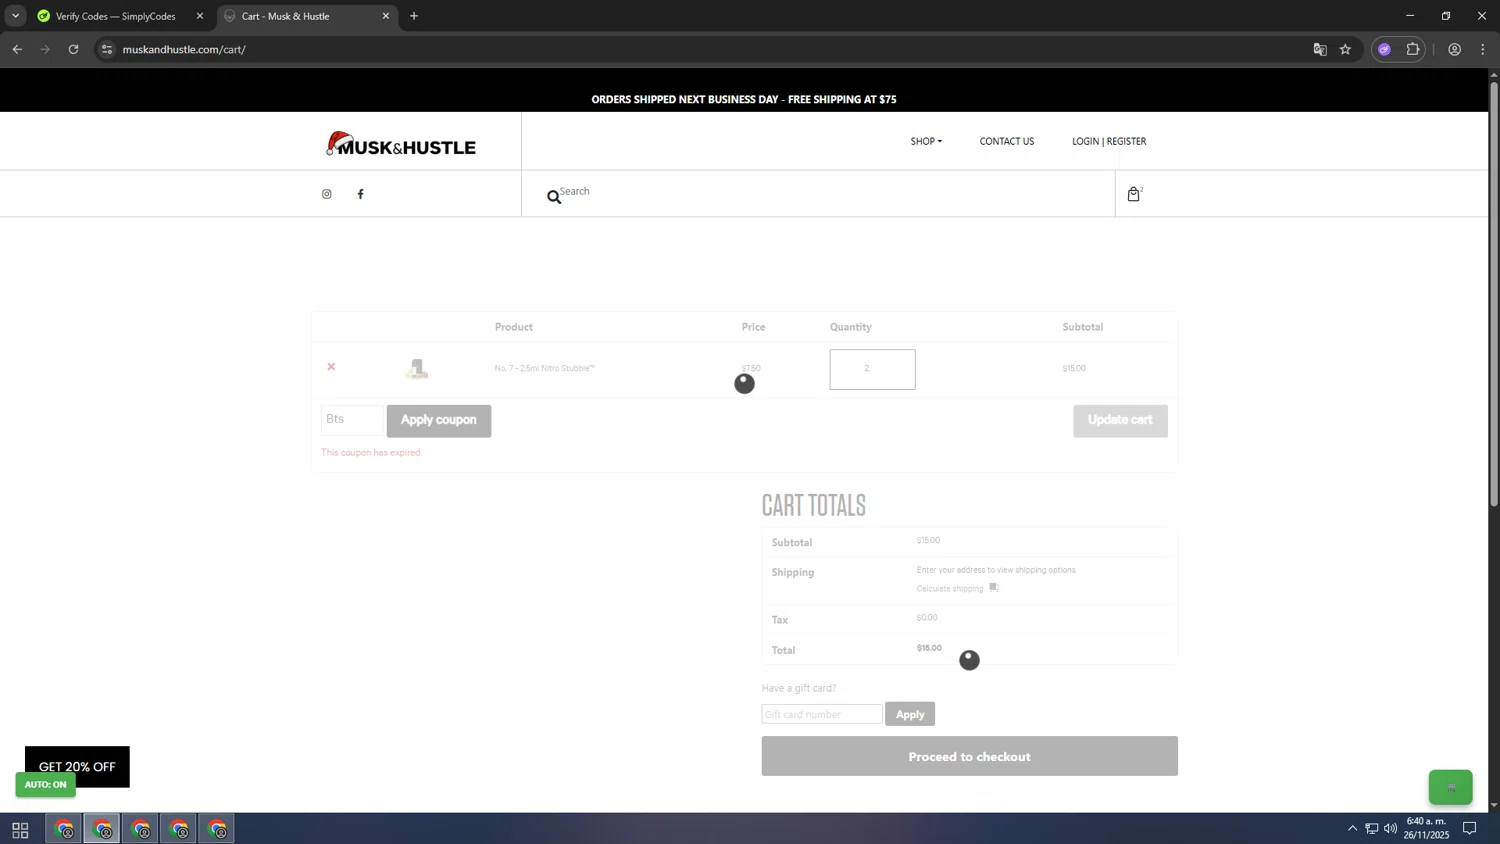Open the tab search dropdown arrow
Image resolution: width=1500 pixels, height=844 pixels.
(x=15, y=16)
